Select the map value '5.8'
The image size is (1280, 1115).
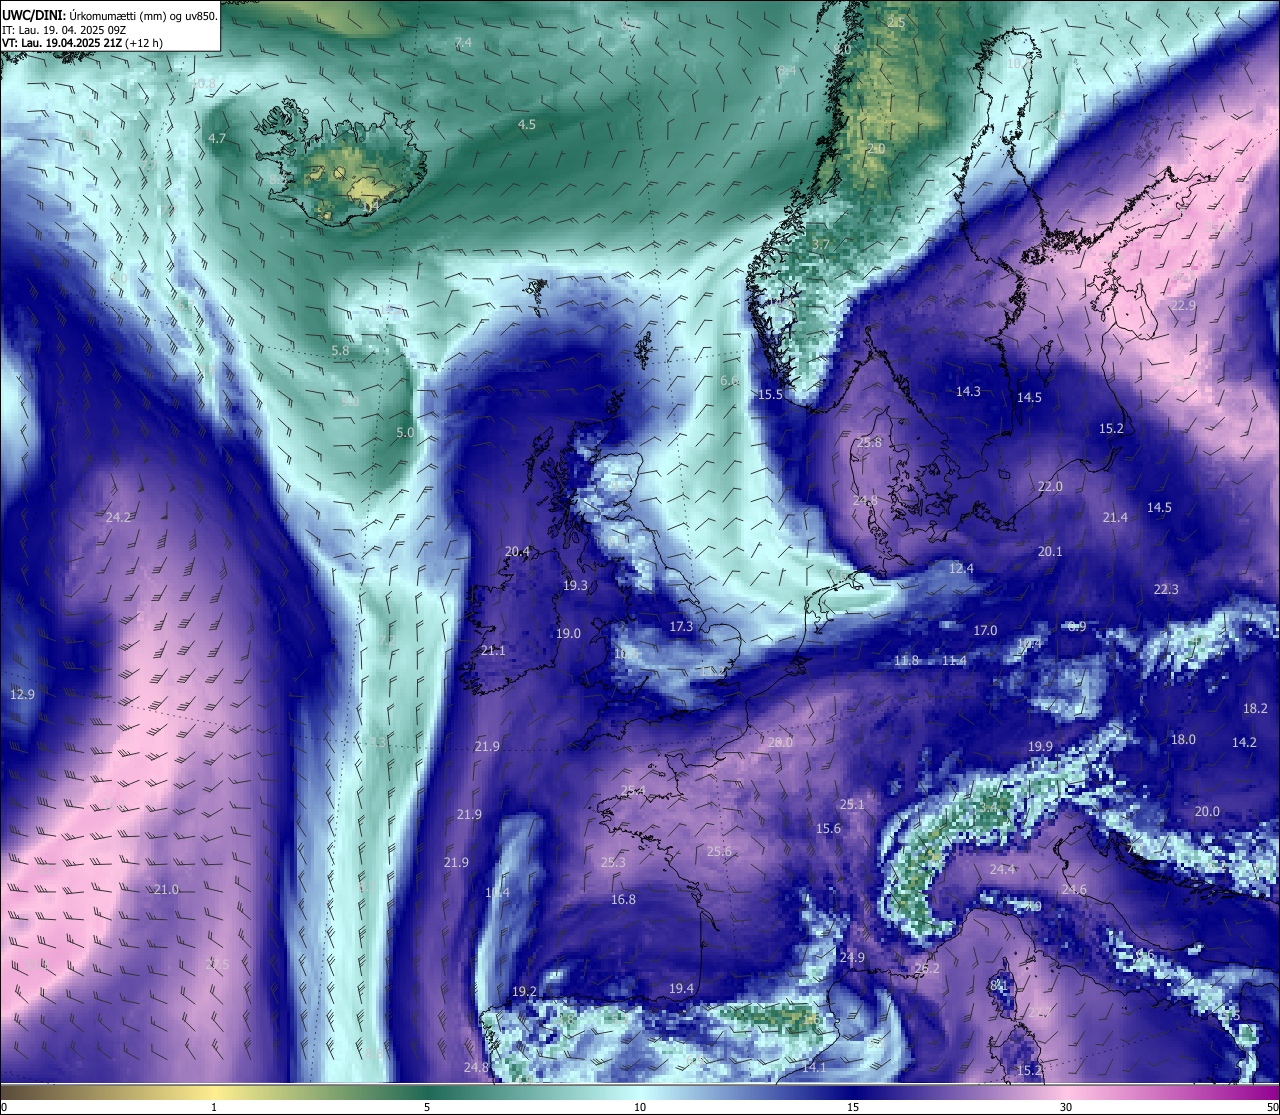[x=340, y=350]
